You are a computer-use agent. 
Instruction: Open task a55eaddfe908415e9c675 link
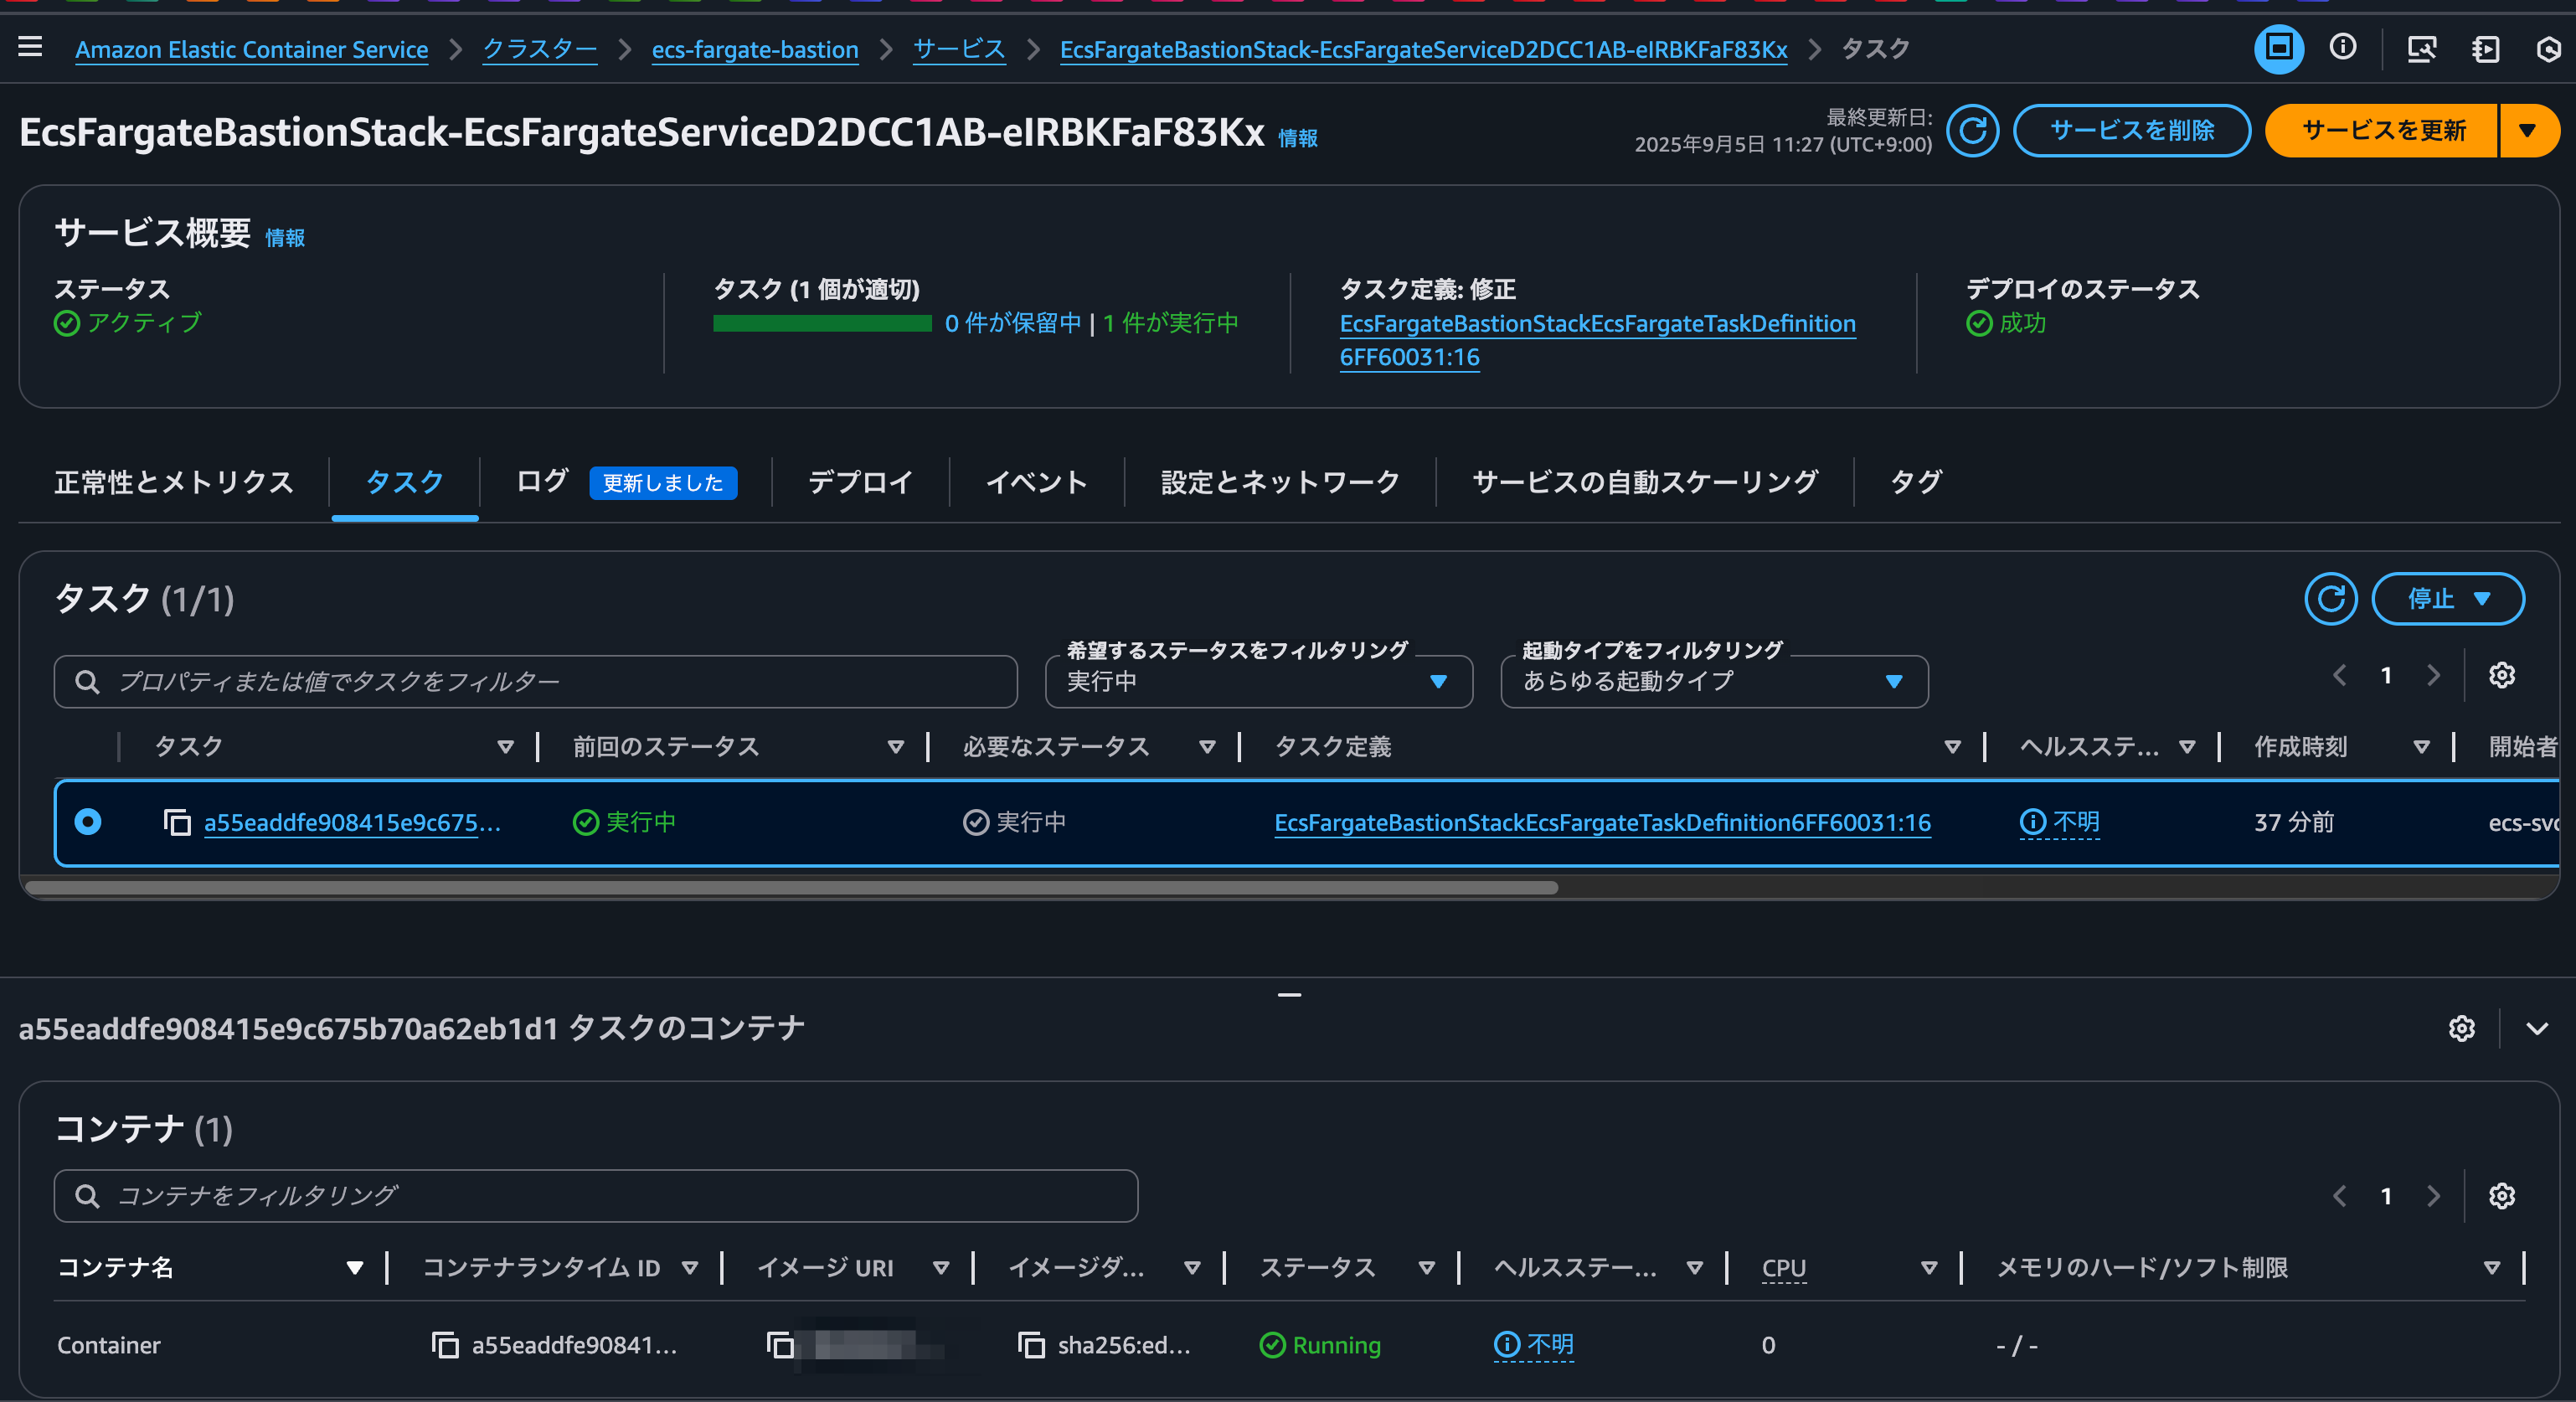click(352, 822)
